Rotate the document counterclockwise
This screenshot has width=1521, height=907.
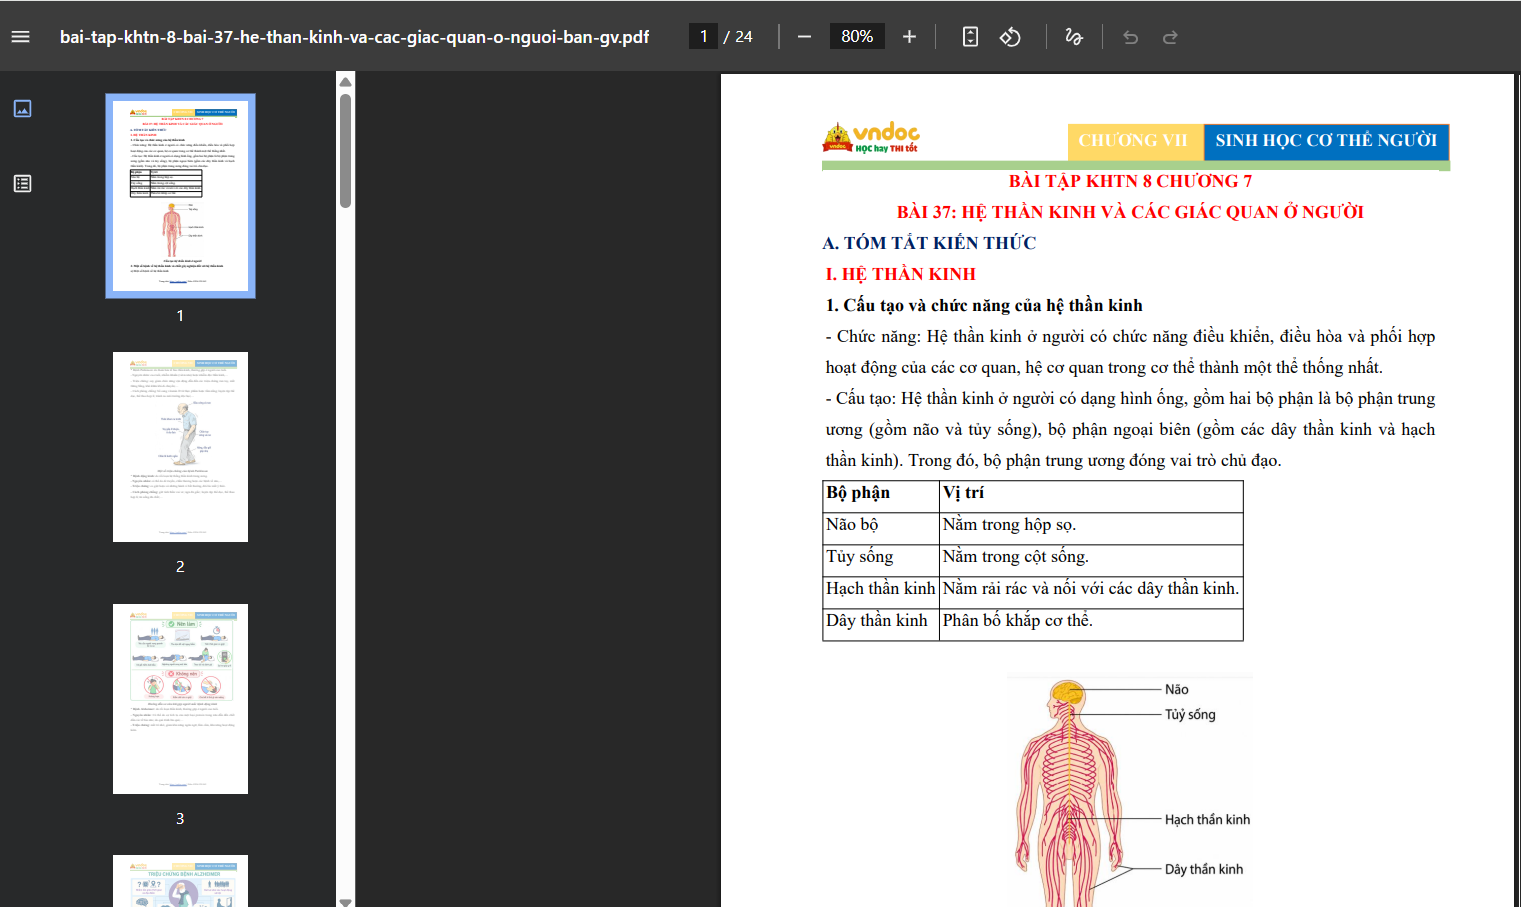coord(1010,37)
